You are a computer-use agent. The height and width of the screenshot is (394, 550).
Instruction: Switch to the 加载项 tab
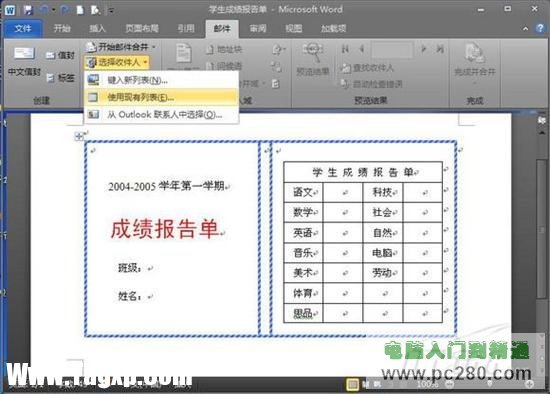(334, 28)
